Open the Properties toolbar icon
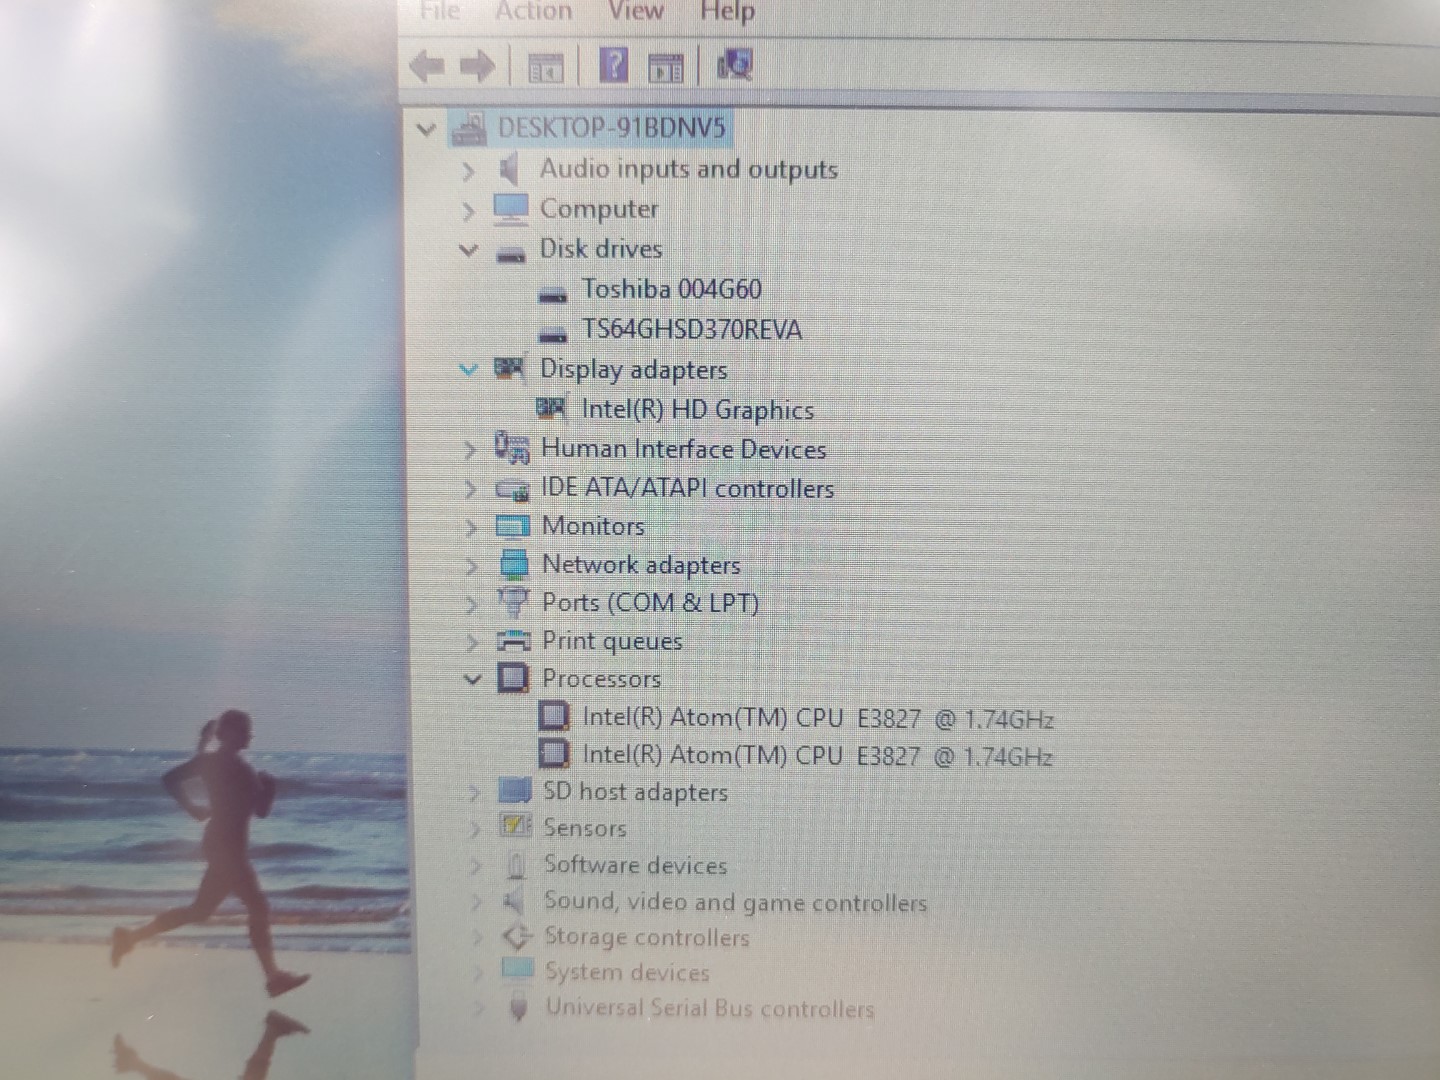Screen dimensions: 1440x1080 [x=666, y=66]
